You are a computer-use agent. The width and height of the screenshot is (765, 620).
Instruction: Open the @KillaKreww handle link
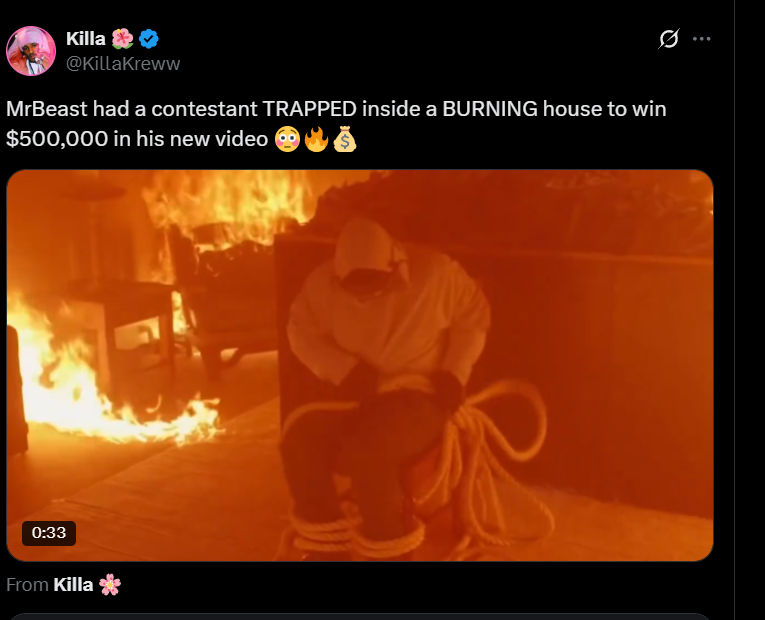point(123,63)
